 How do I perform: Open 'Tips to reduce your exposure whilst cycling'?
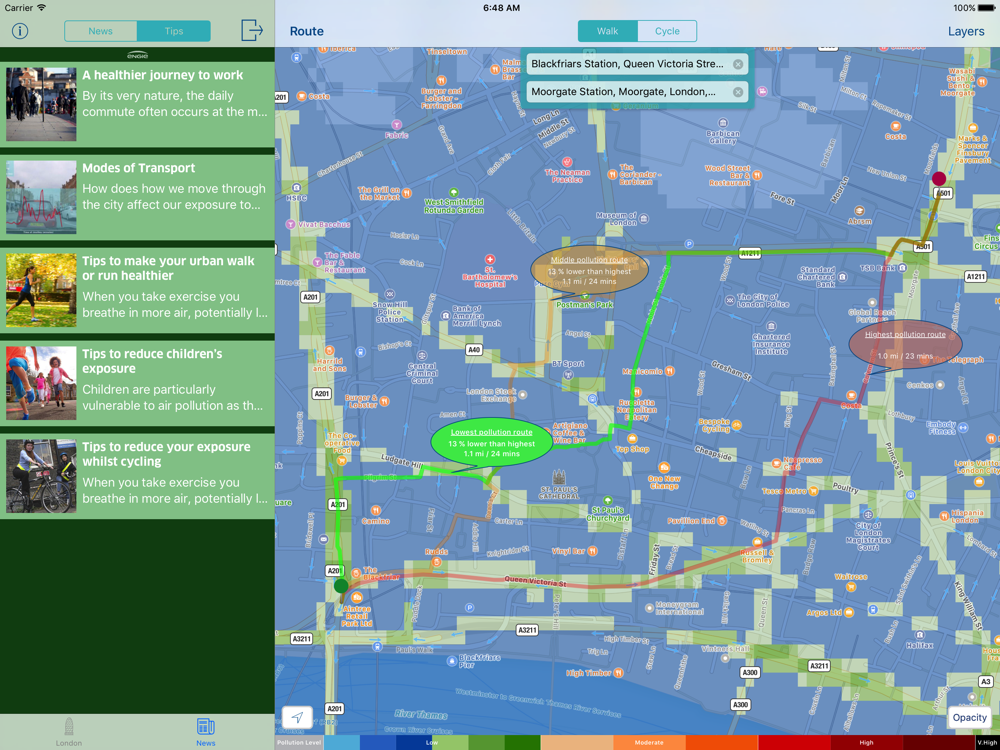tap(137, 476)
